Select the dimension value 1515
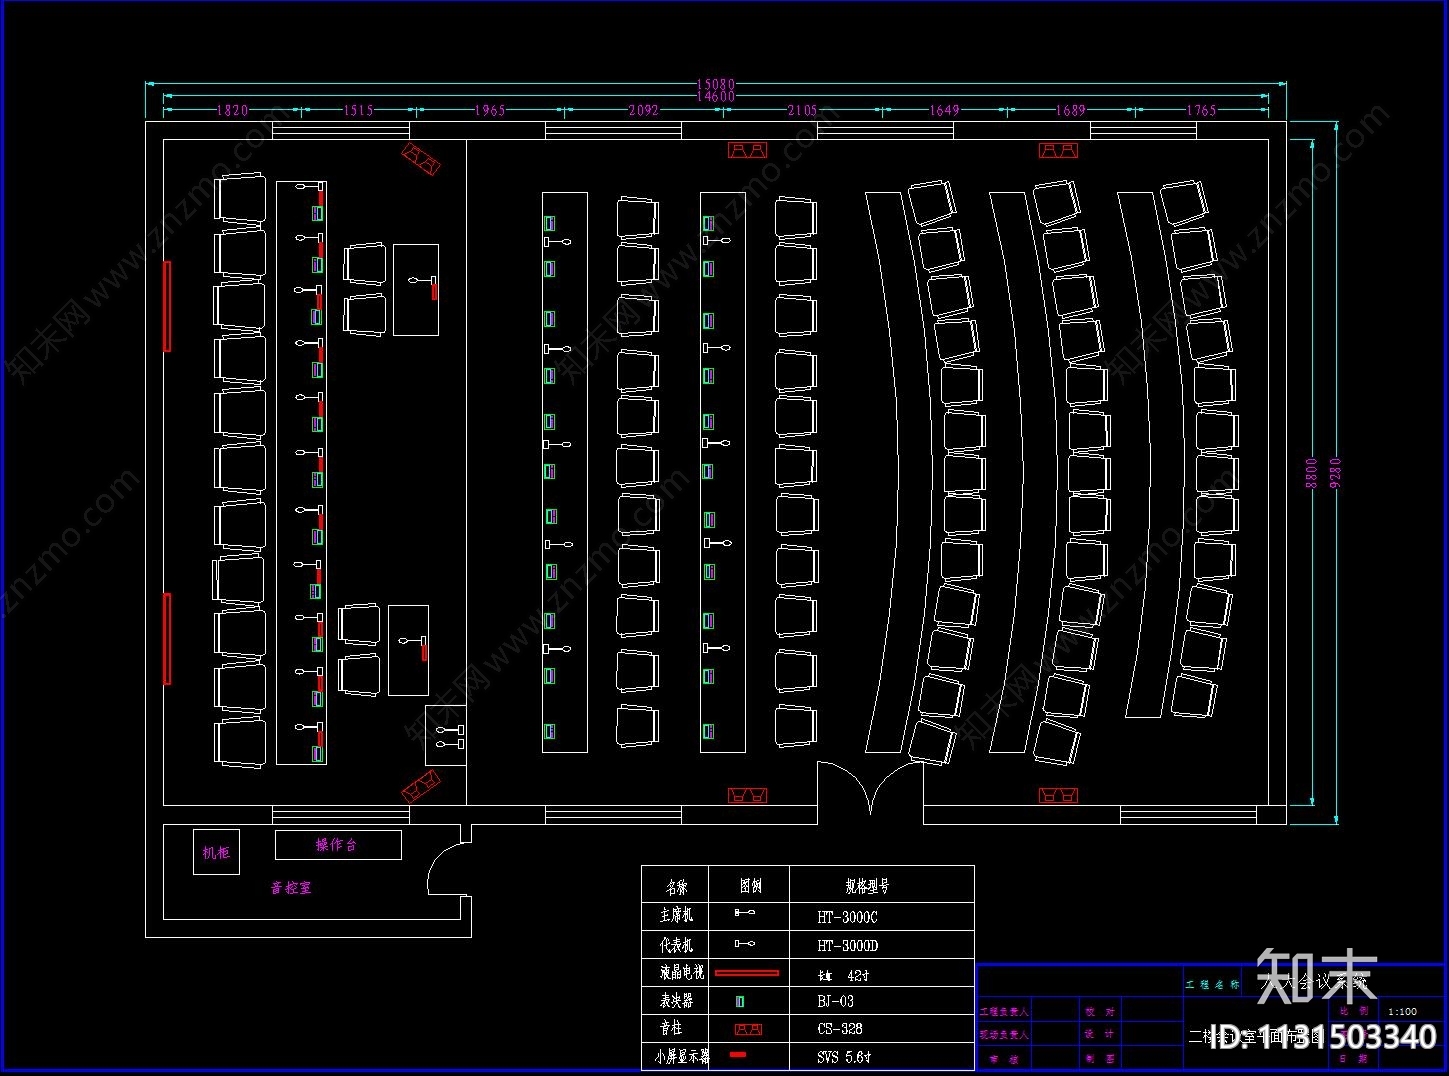Viewport: 1449px width, 1076px height. [358, 110]
